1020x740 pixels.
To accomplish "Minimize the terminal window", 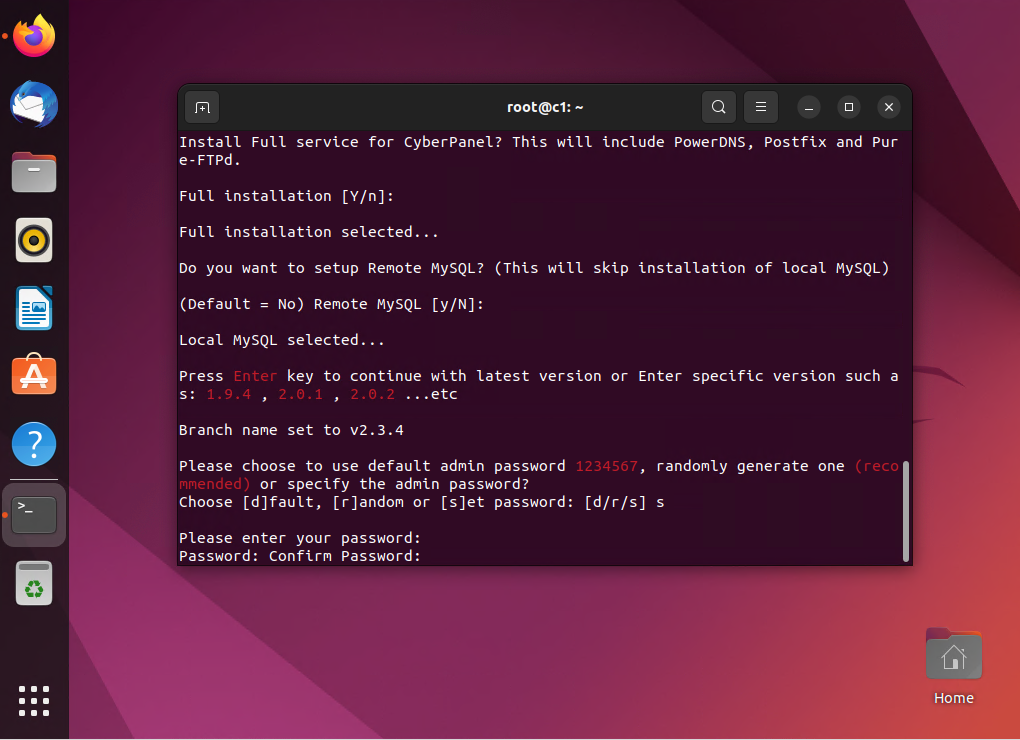I will click(x=809, y=107).
